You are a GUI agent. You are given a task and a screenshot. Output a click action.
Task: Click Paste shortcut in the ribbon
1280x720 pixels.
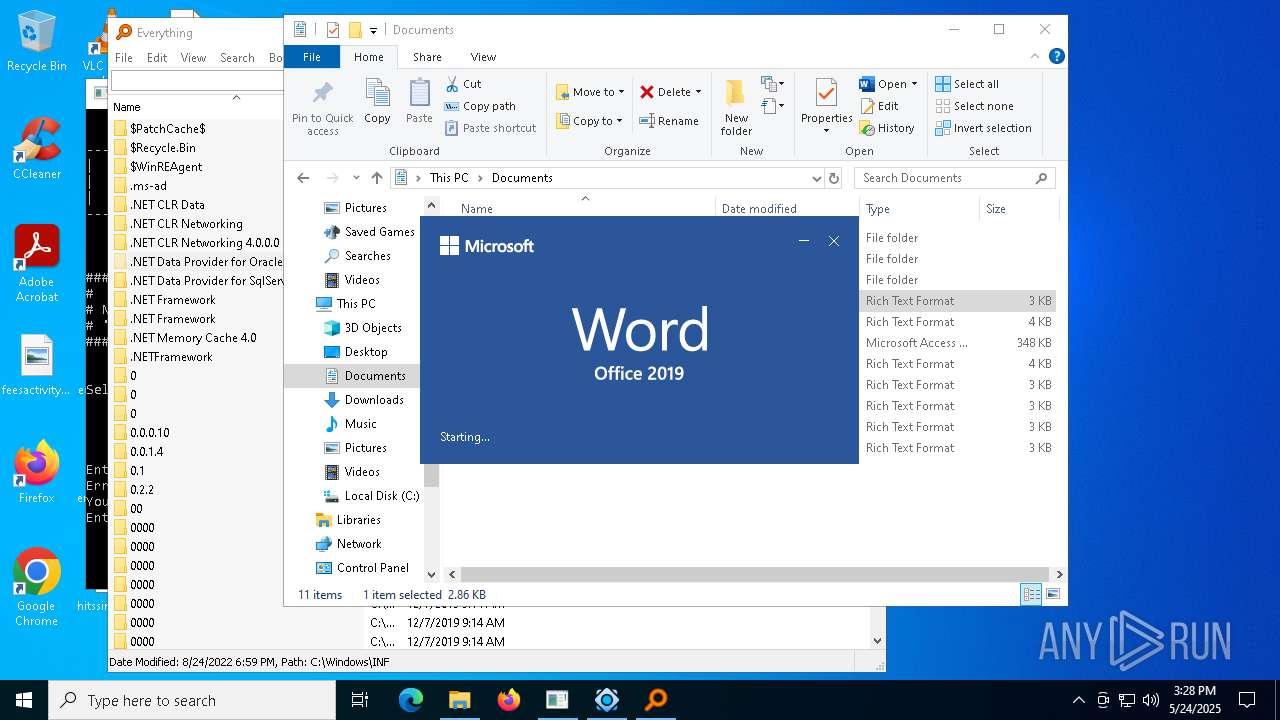(x=490, y=128)
